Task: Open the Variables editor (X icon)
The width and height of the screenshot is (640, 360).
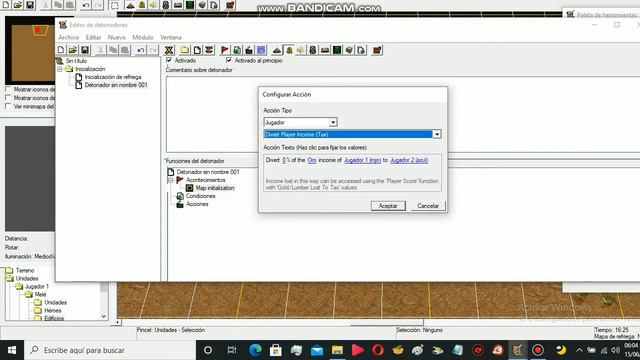Action: click(169, 50)
